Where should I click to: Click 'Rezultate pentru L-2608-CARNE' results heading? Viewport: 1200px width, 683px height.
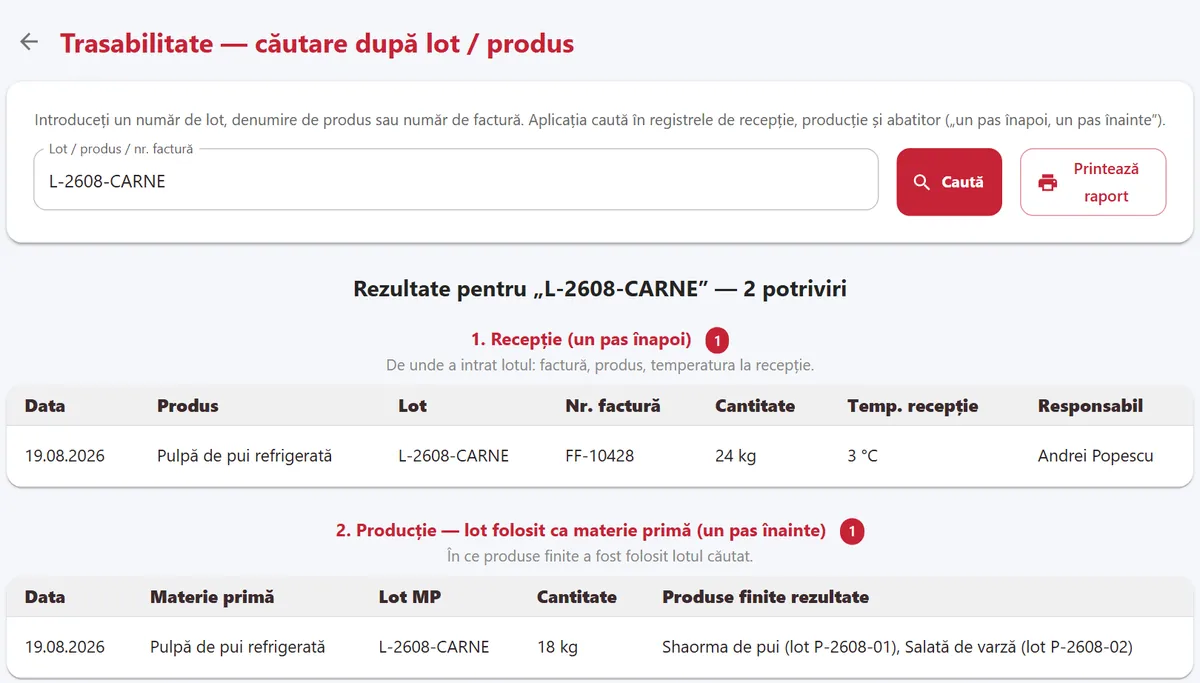click(x=600, y=290)
